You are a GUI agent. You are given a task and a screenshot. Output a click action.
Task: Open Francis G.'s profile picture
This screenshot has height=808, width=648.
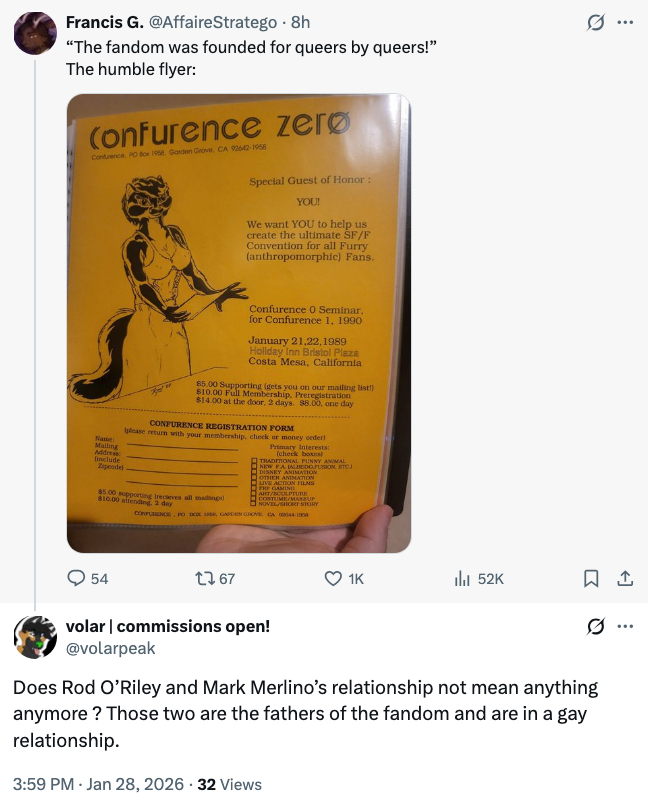point(34,33)
